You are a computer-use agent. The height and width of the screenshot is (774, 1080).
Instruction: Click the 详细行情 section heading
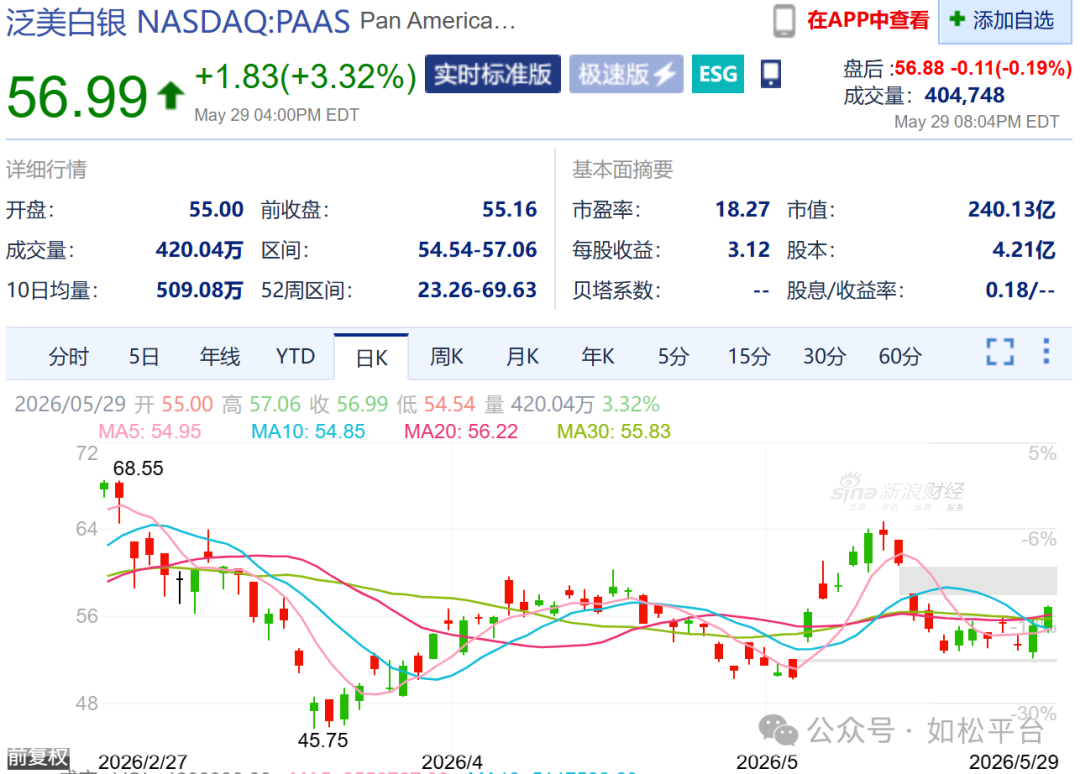pyautogui.click(x=46, y=169)
